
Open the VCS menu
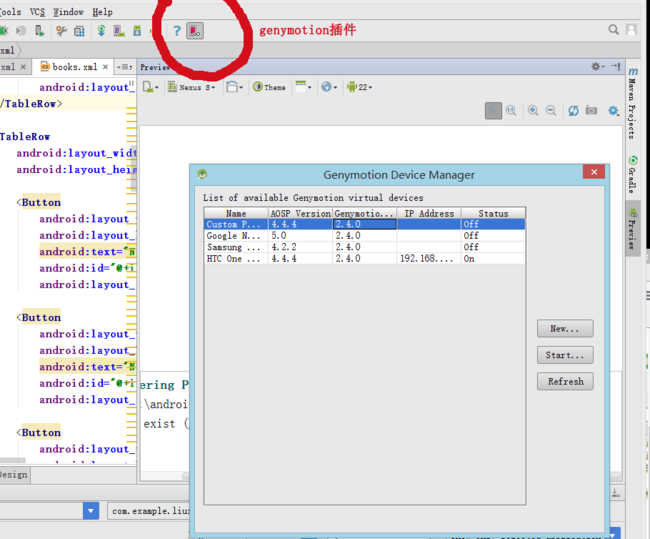[x=37, y=12]
